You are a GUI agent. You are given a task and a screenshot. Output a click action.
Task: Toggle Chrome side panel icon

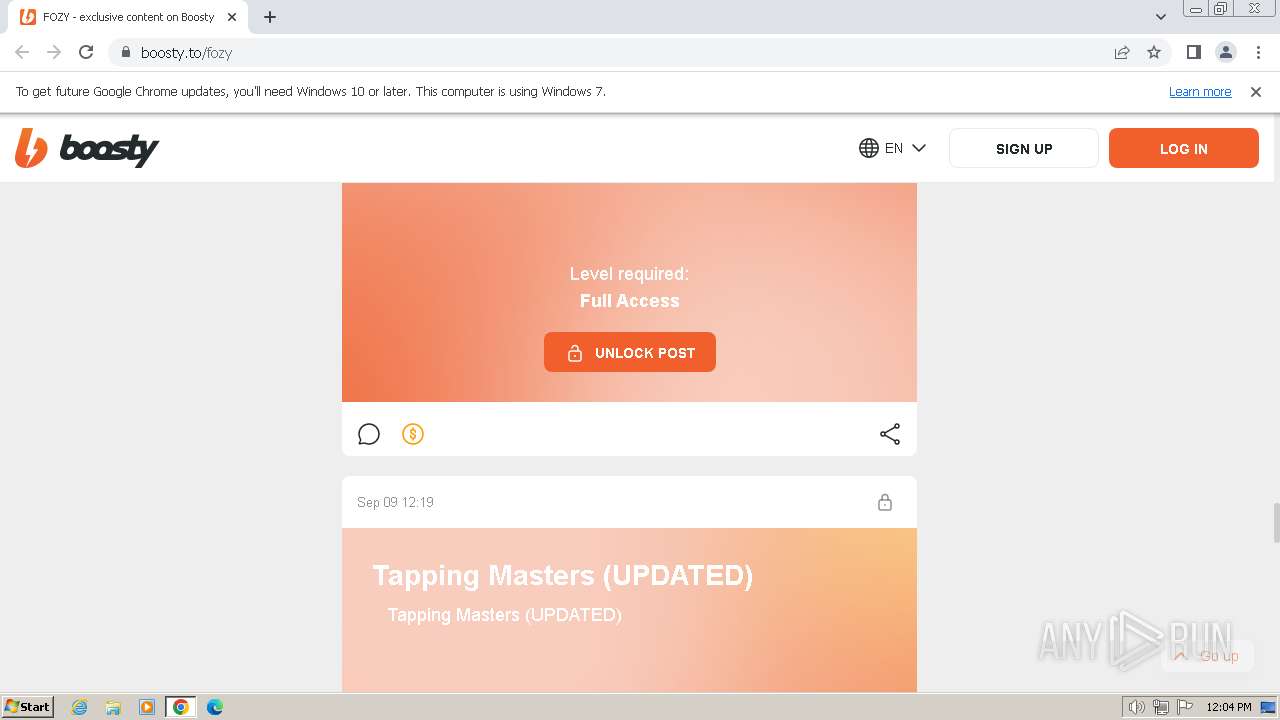(x=1193, y=52)
